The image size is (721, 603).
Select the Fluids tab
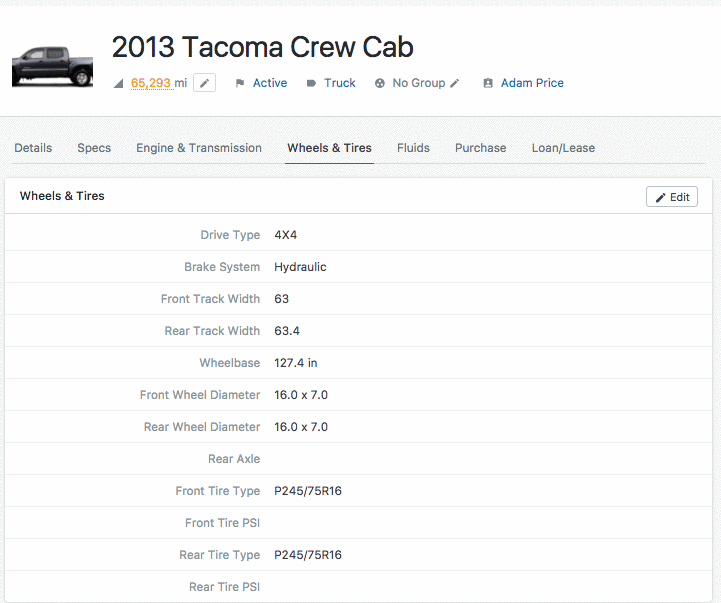click(x=413, y=148)
